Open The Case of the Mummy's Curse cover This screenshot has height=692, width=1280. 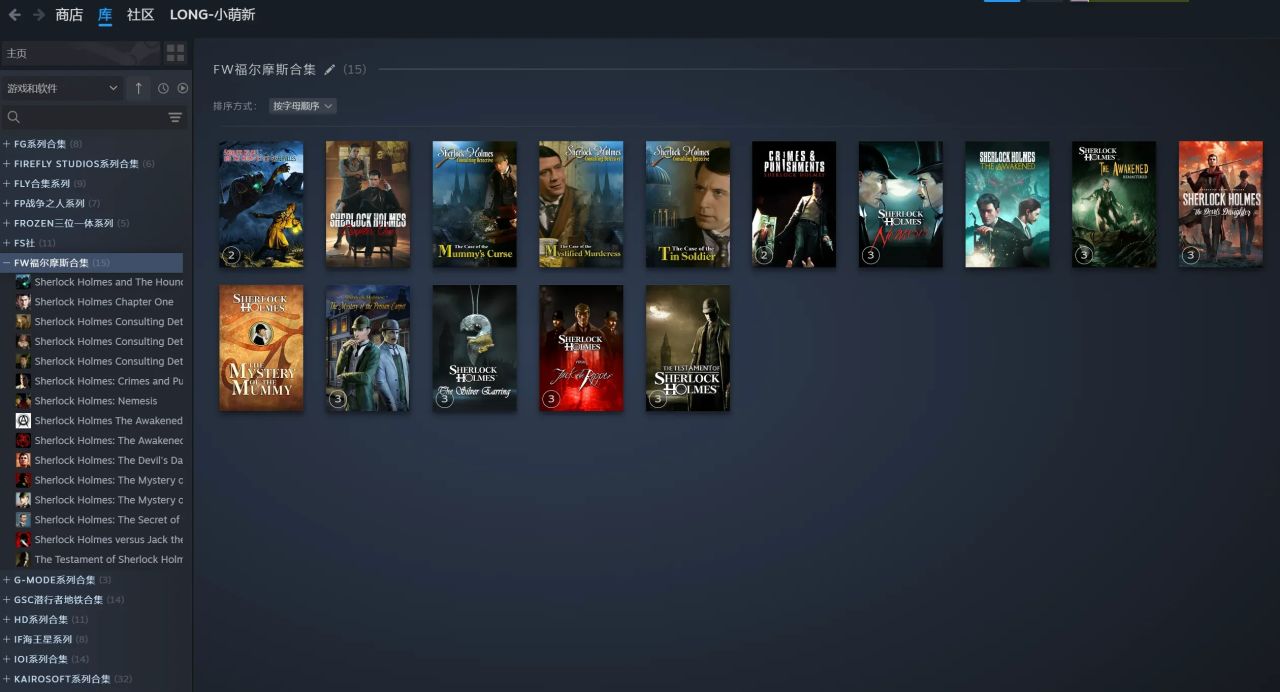coord(474,204)
